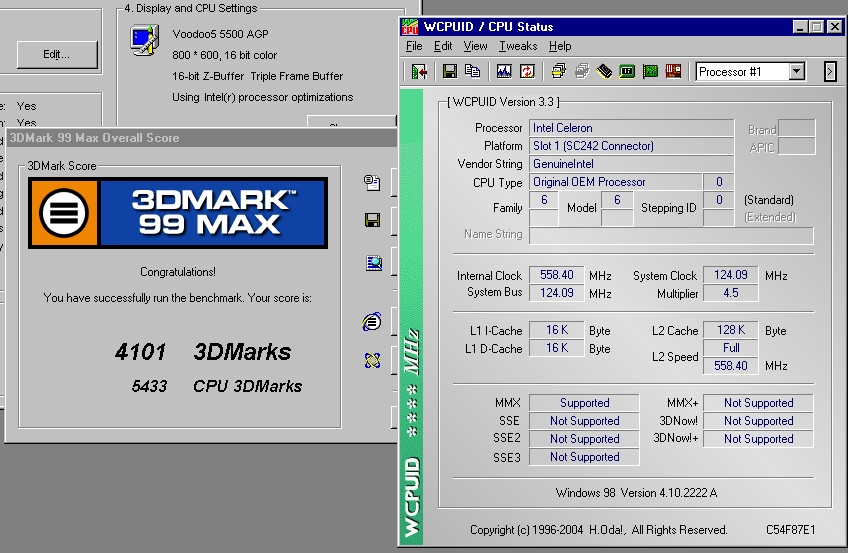Click the green monitor card icon in toolbar

pyautogui.click(x=627, y=71)
